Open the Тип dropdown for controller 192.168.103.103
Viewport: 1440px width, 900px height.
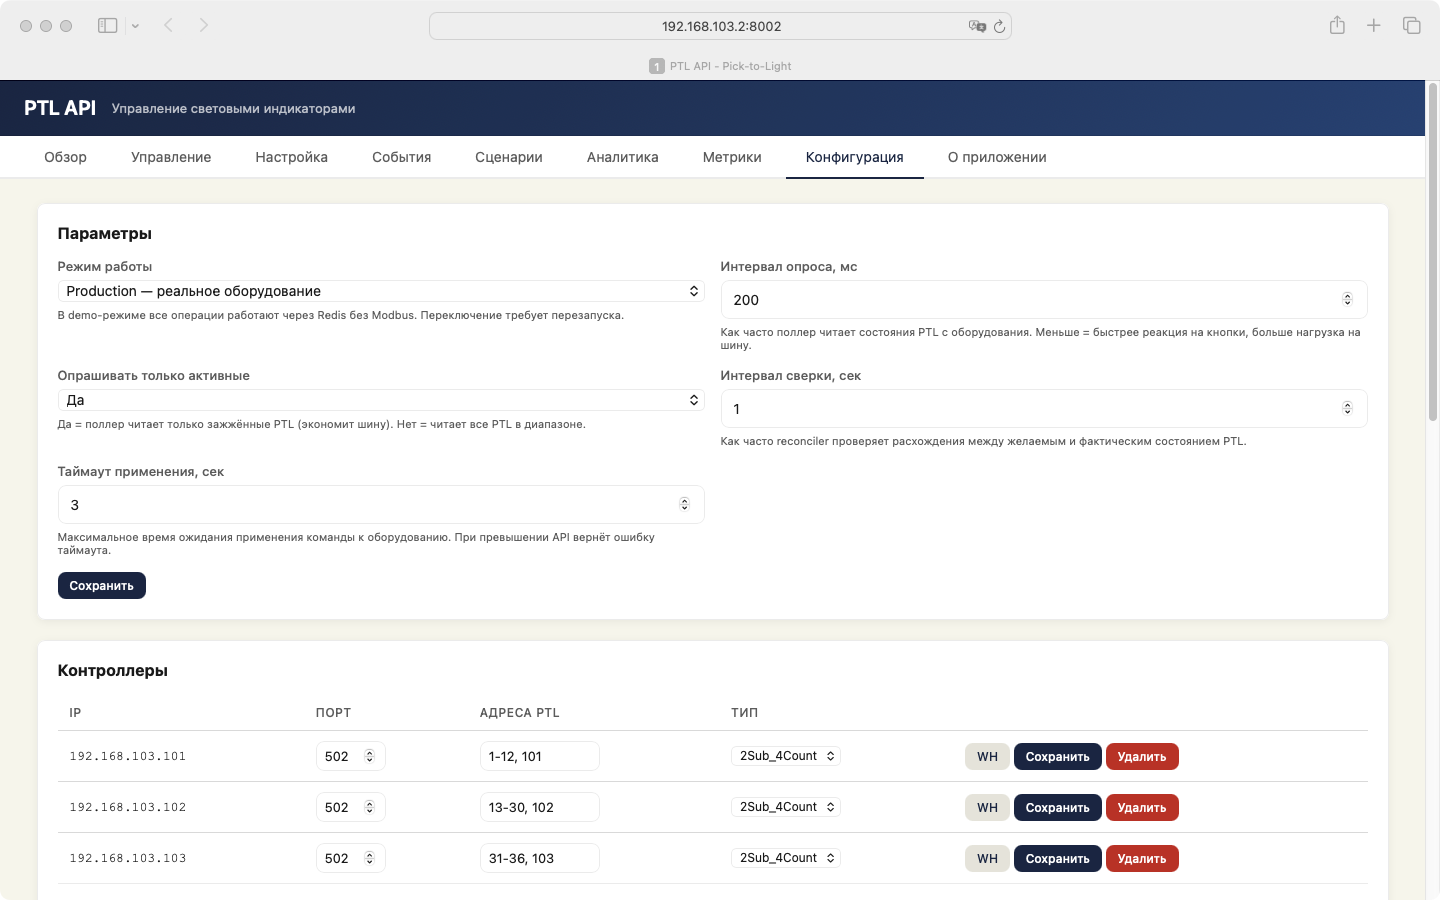coord(786,858)
